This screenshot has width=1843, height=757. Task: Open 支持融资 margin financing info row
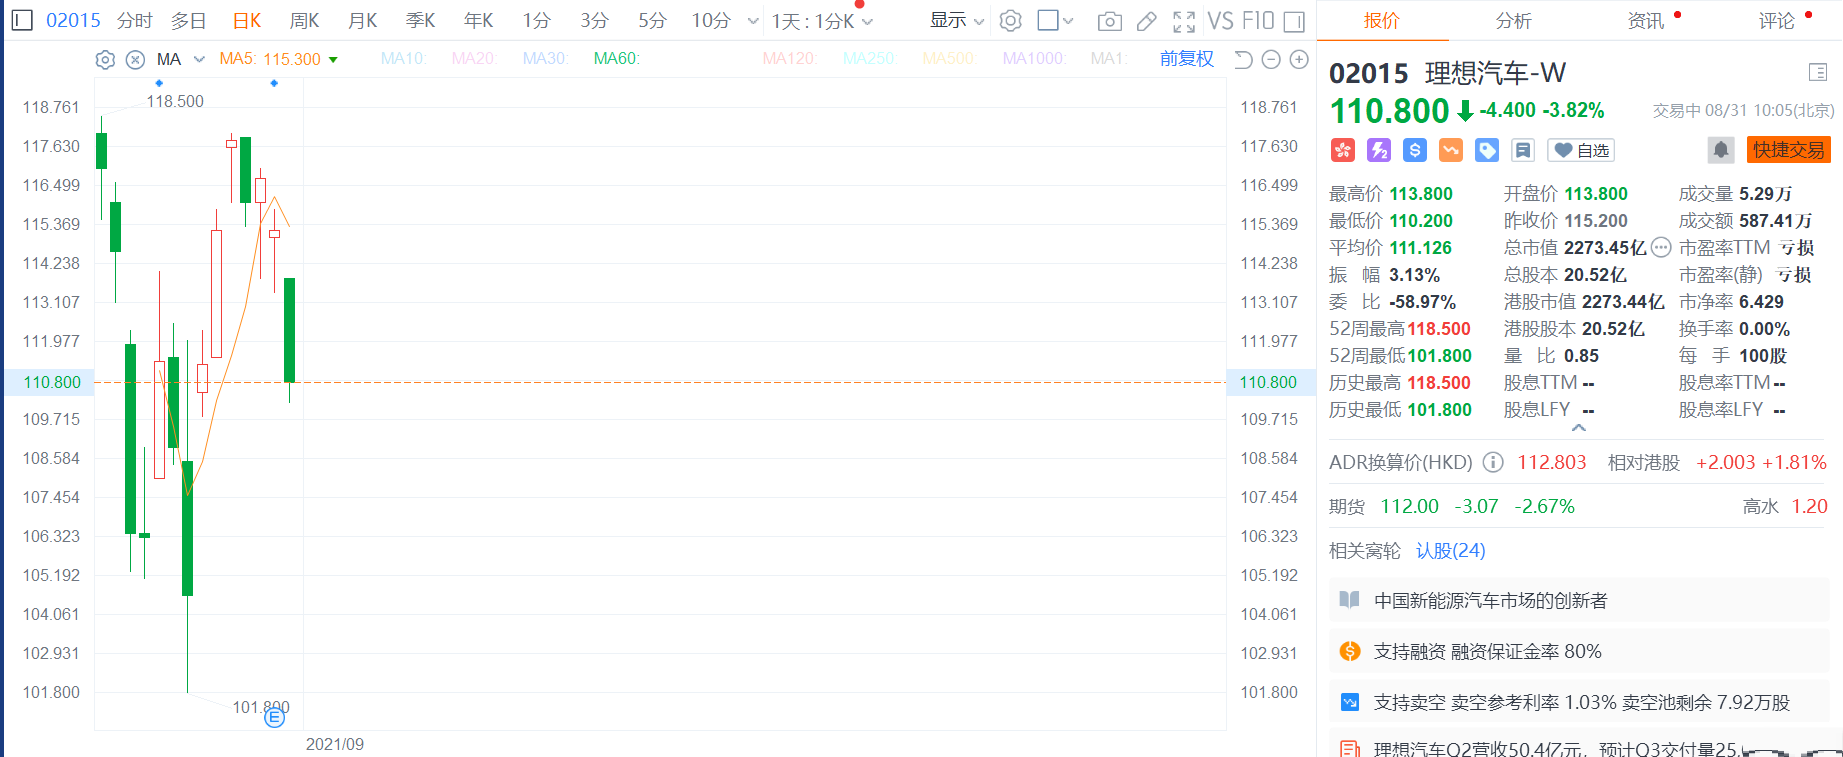click(1580, 651)
